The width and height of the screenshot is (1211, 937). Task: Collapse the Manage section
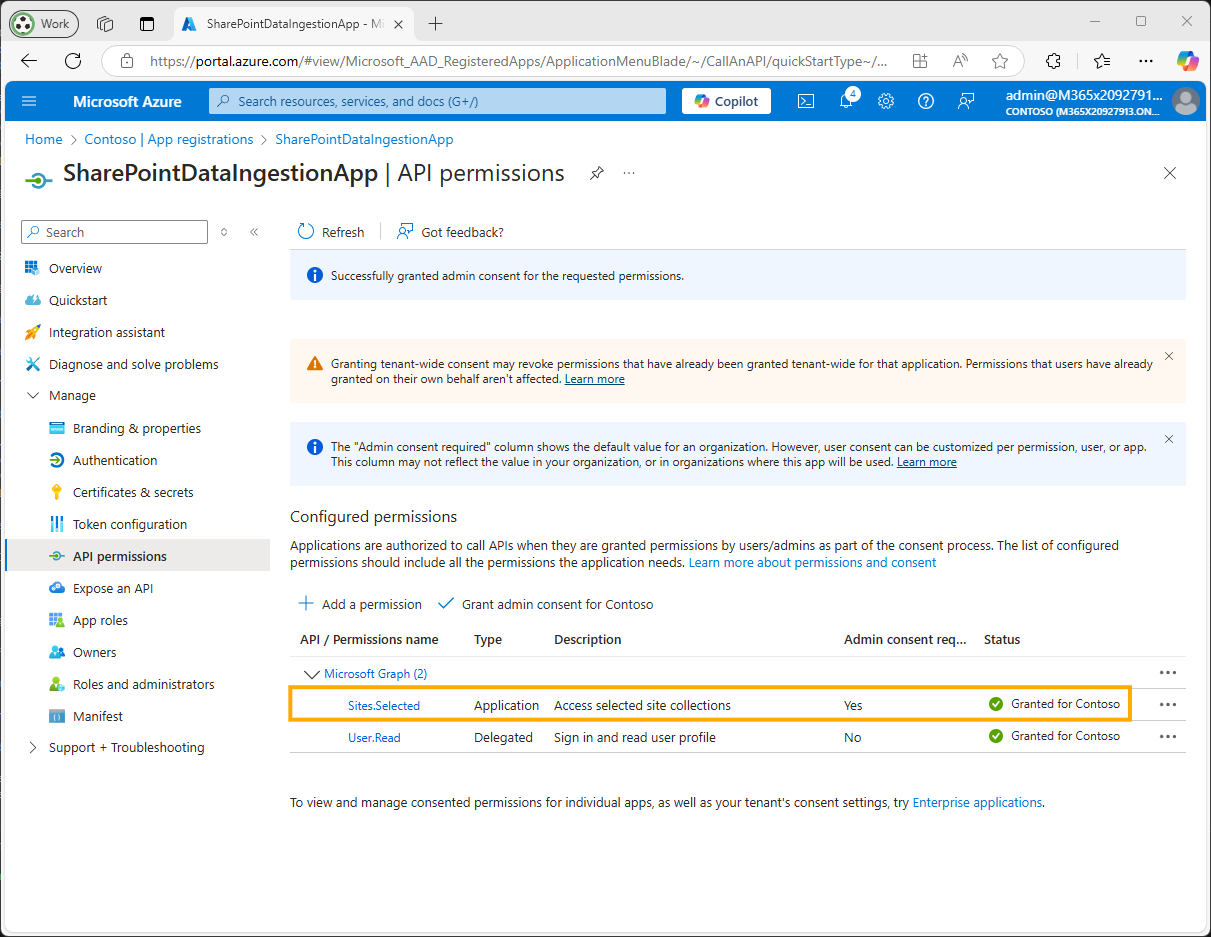tap(32, 396)
